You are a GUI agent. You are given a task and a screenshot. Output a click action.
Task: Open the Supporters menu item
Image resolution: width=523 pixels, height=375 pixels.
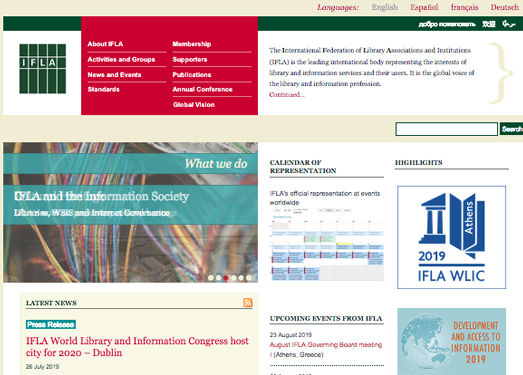[x=189, y=59]
